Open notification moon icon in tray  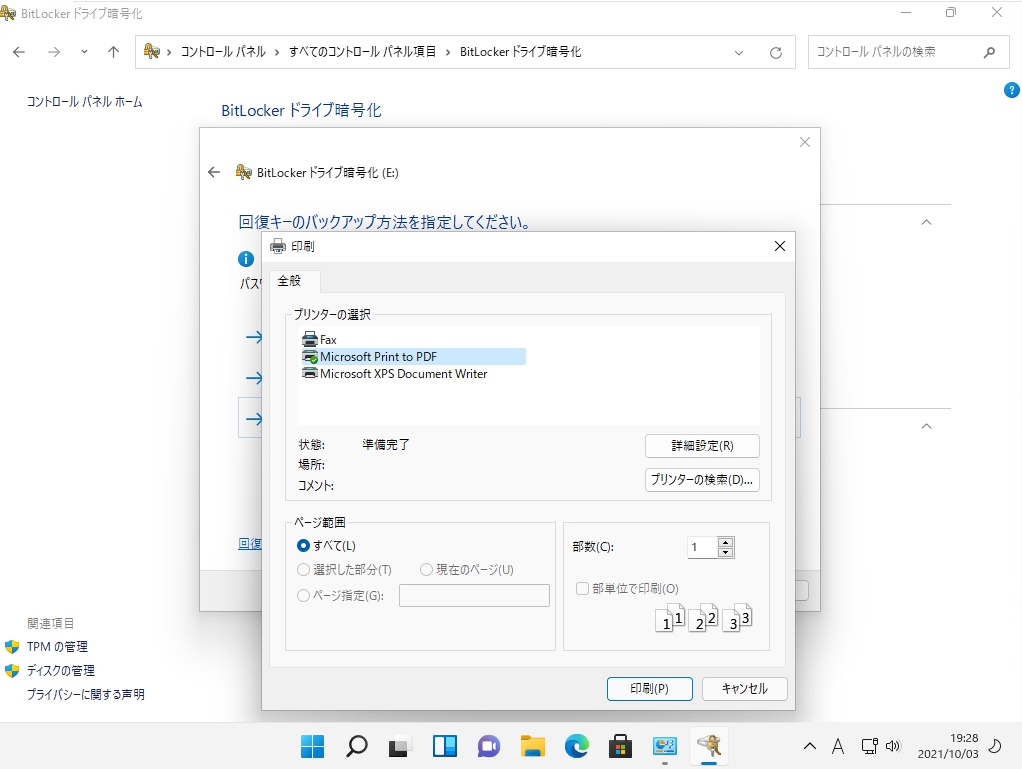[x=995, y=746]
